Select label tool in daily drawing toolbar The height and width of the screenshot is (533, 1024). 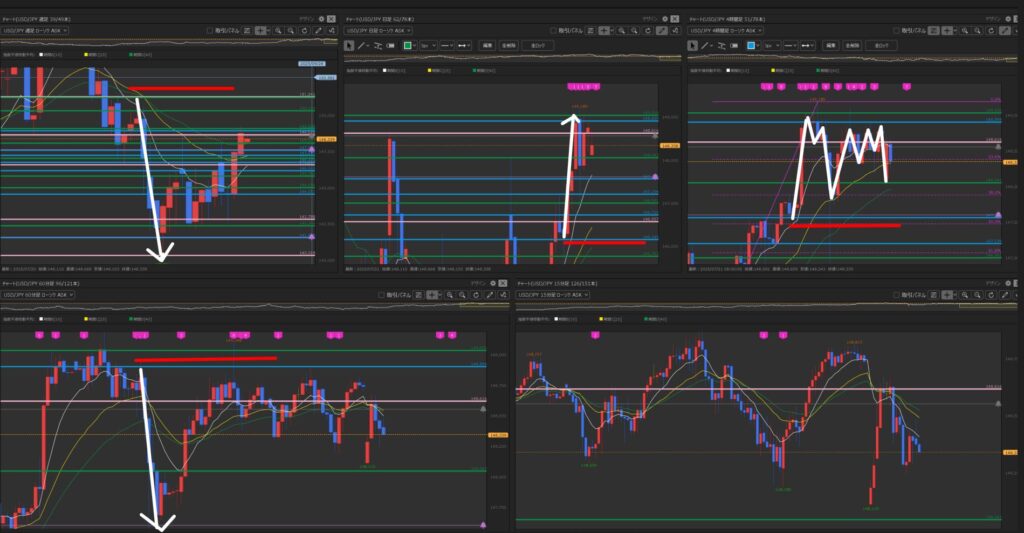point(390,45)
